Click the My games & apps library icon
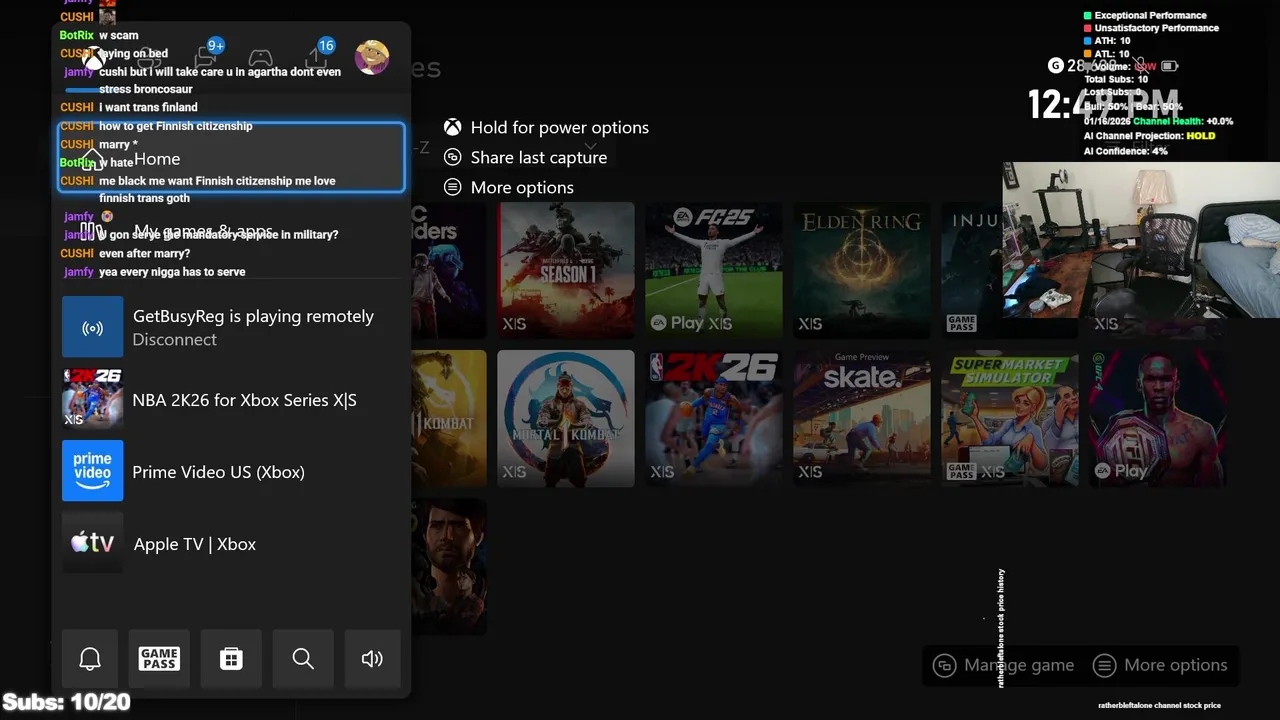 click(x=92, y=231)
